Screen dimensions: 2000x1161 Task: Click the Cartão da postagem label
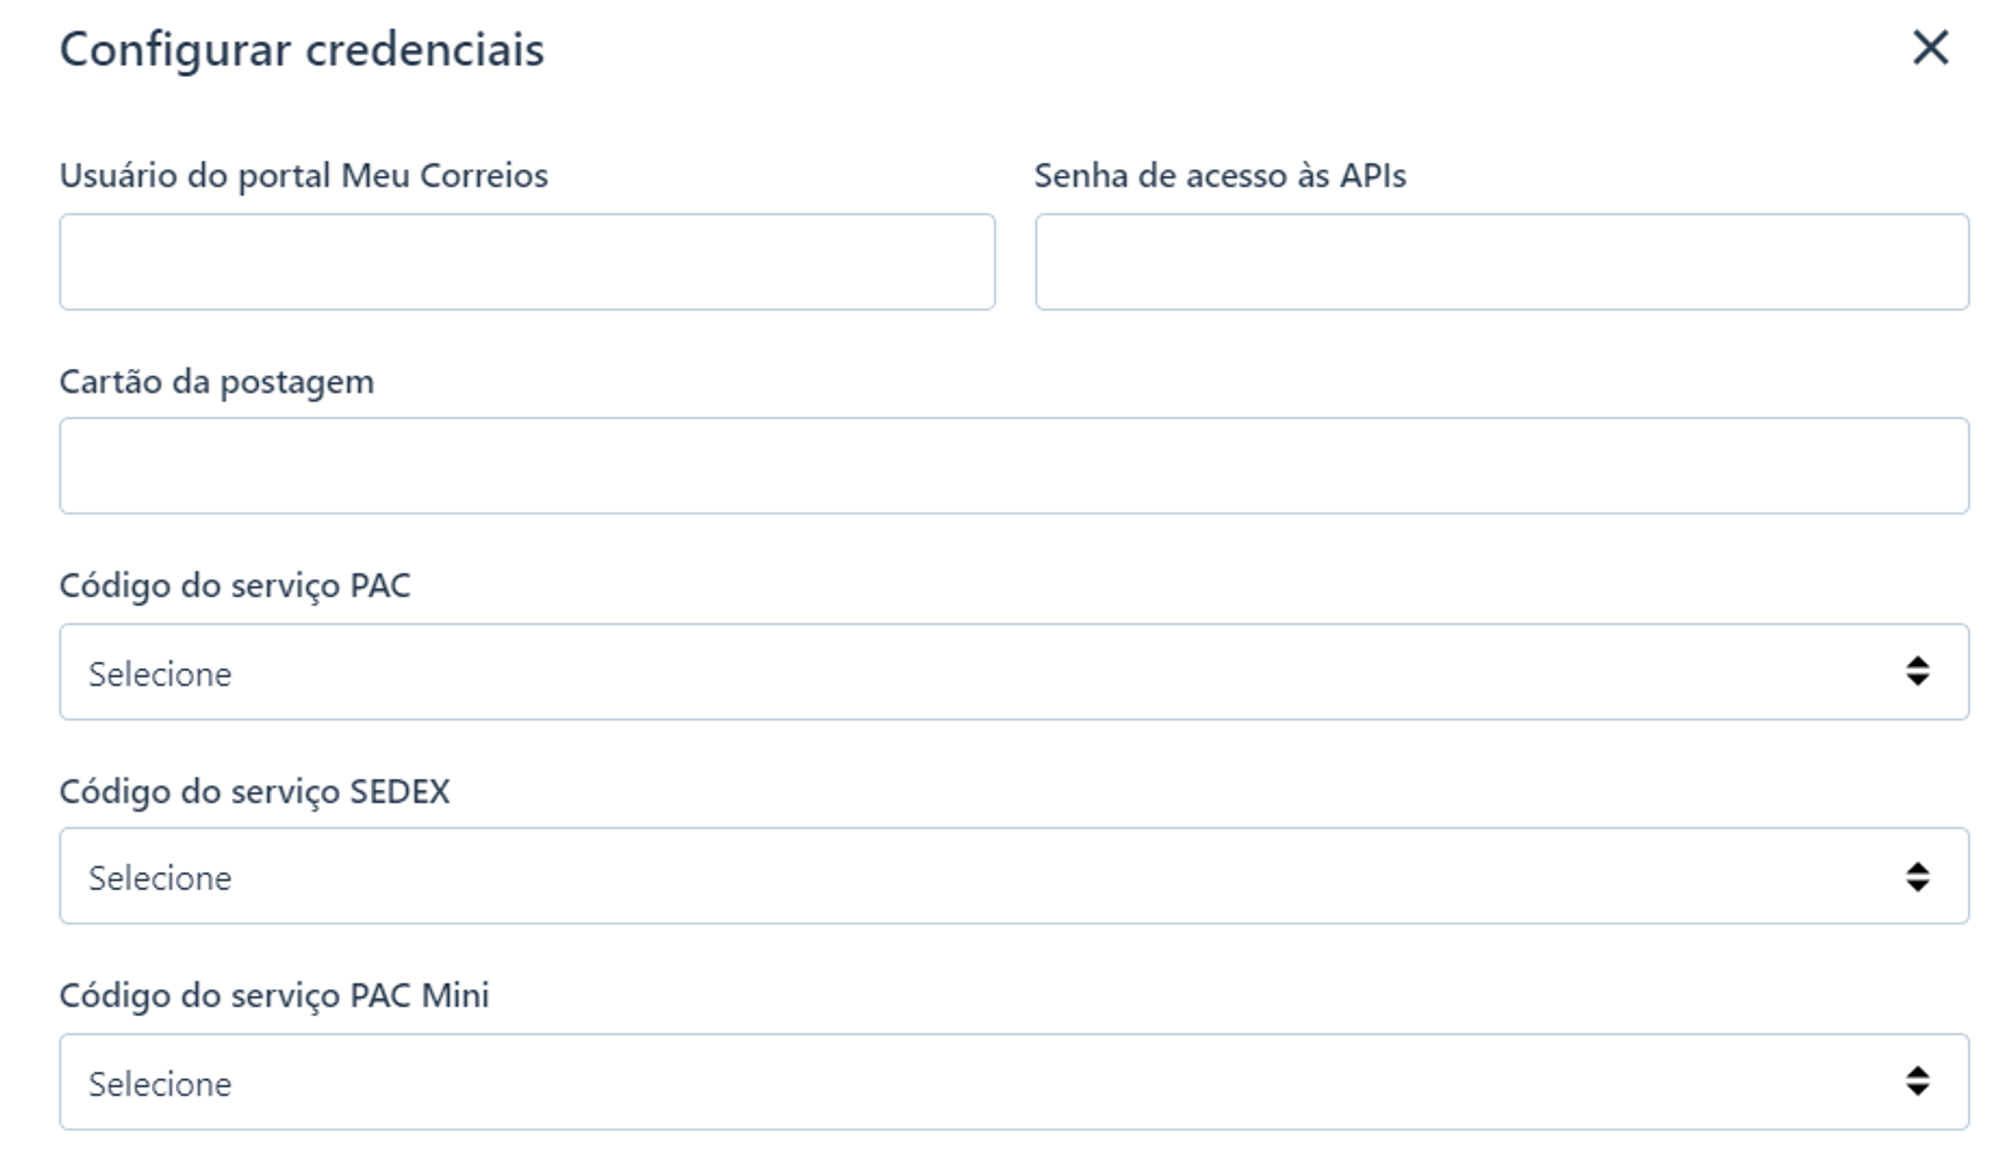[217, 382]
